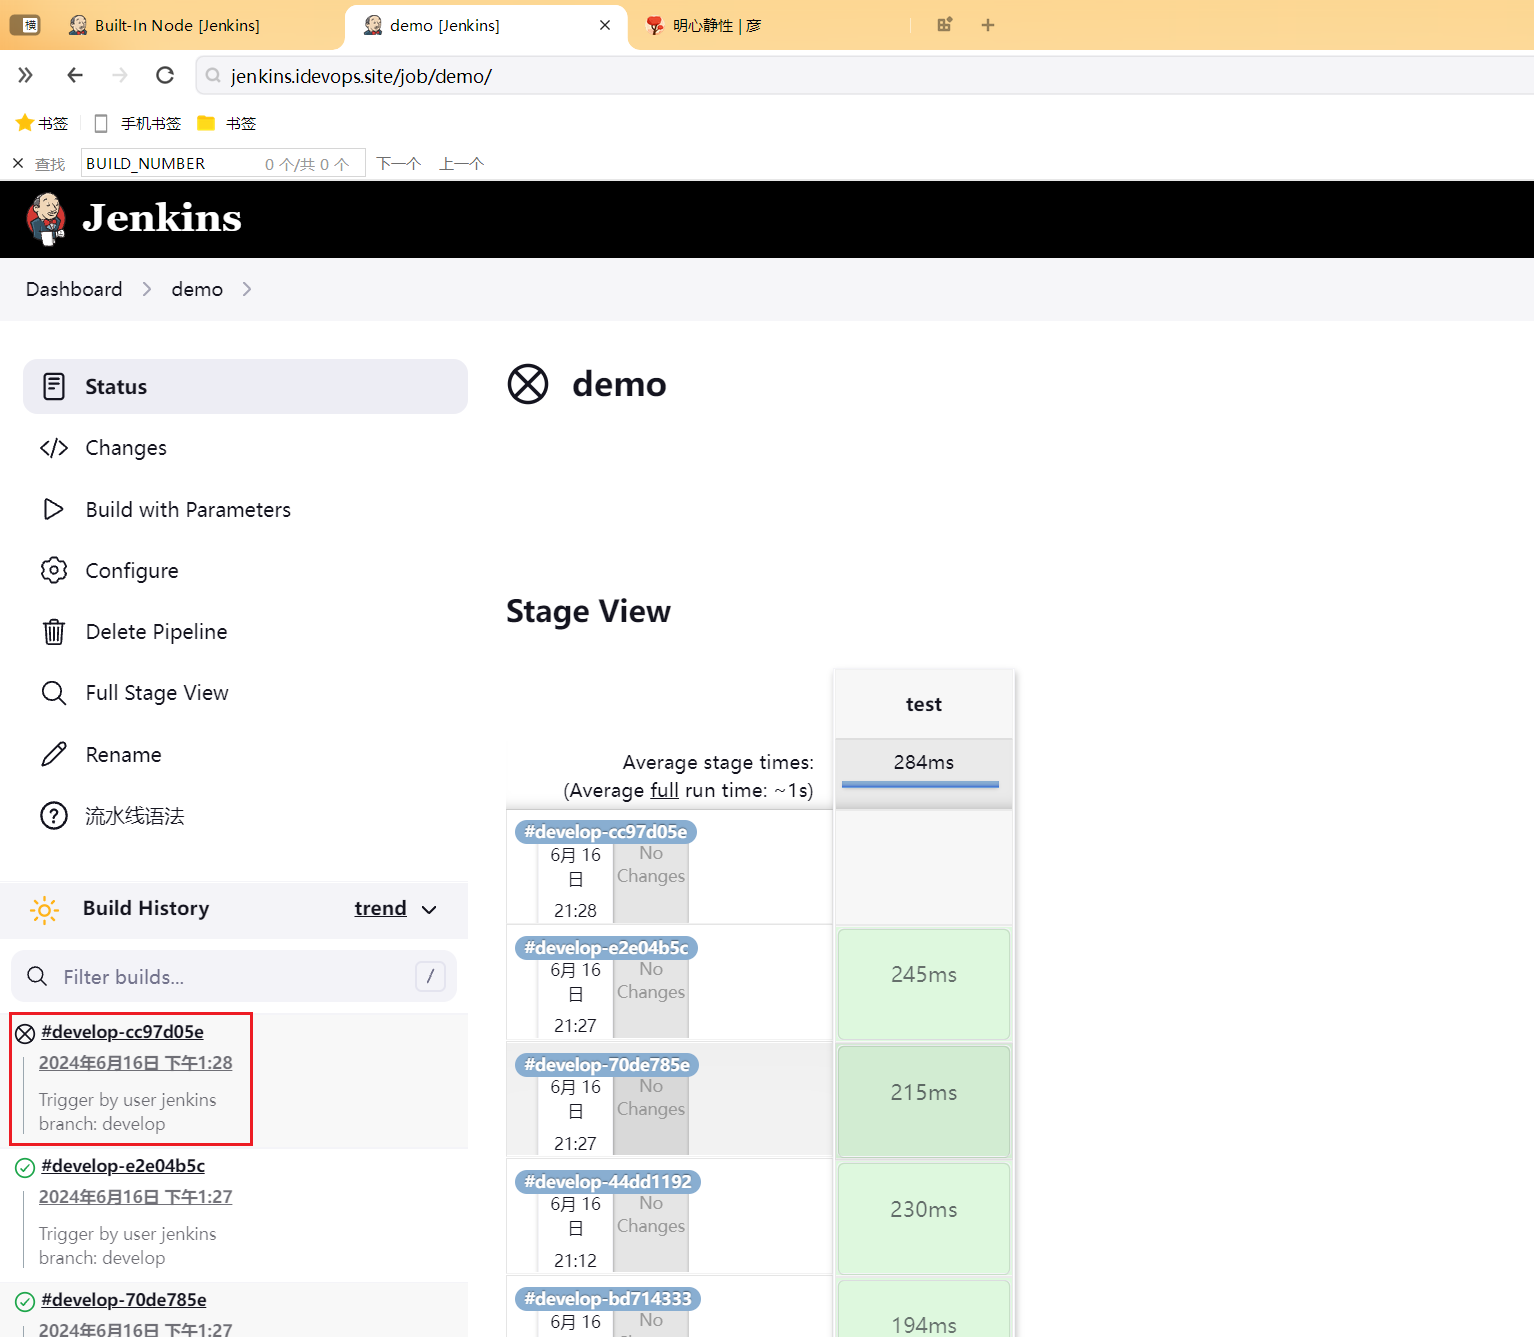The height and width of the screenshot is (1337, 1534).
Task: Click the Dashboard breadcrumb
Action: [74, 289]
